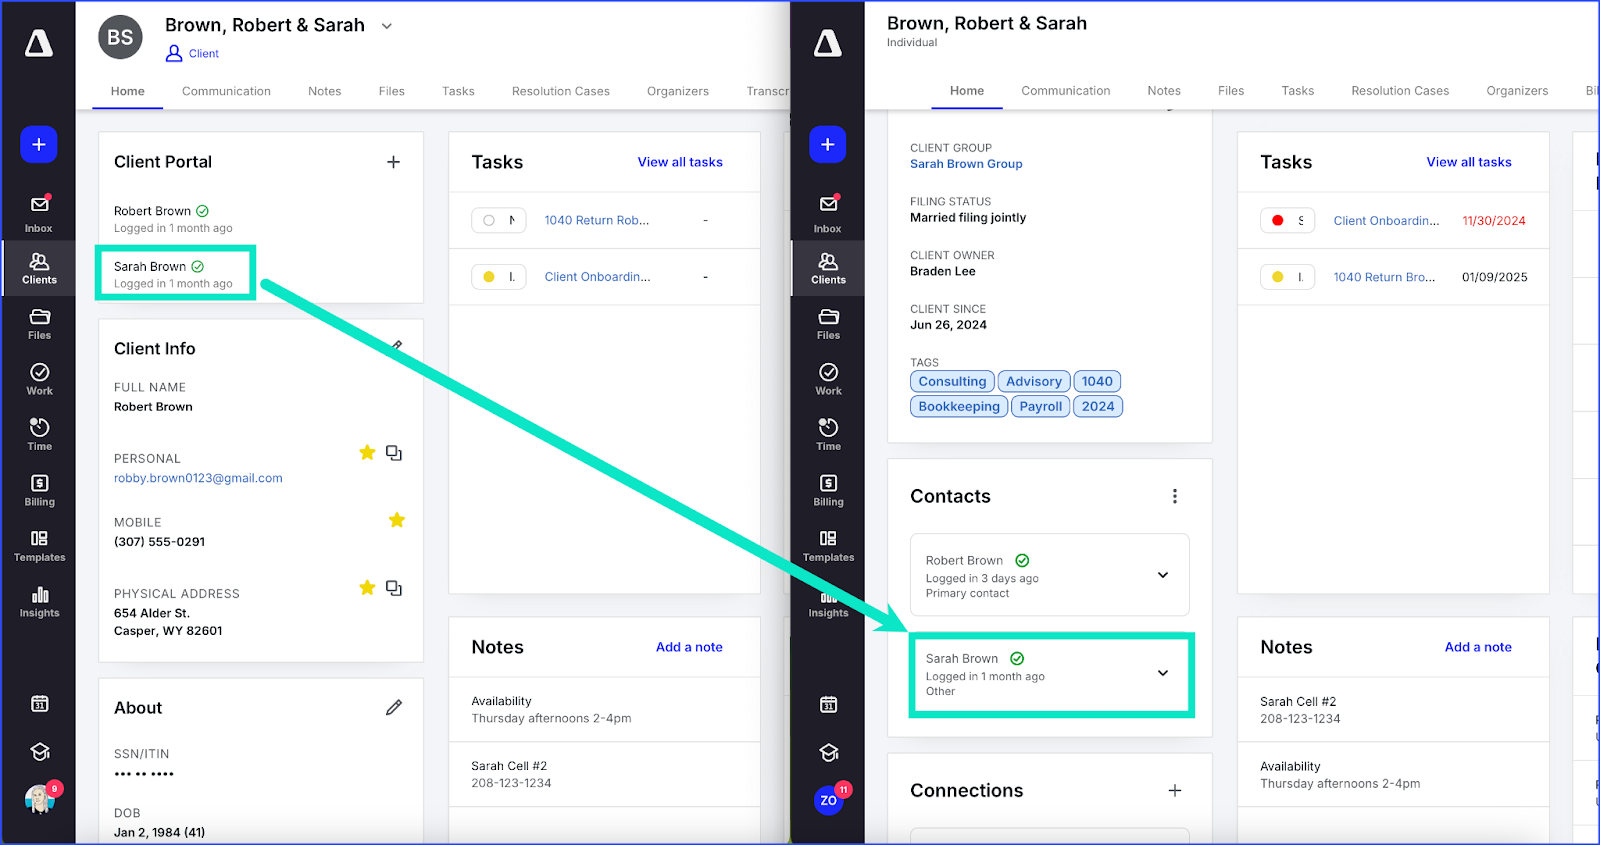
Task: Copy the physical address with copy icon
Action: [394, 588]
